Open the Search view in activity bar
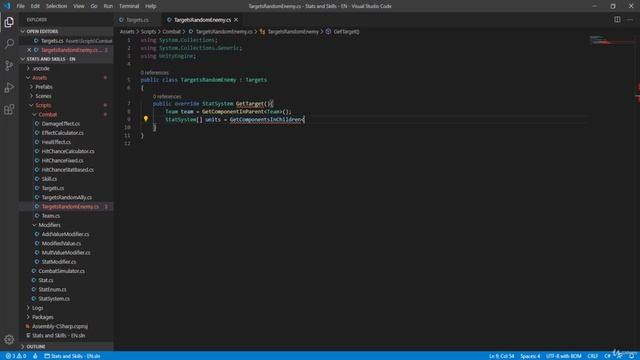Viewport: 640px width, 360px height. (9, 43)
